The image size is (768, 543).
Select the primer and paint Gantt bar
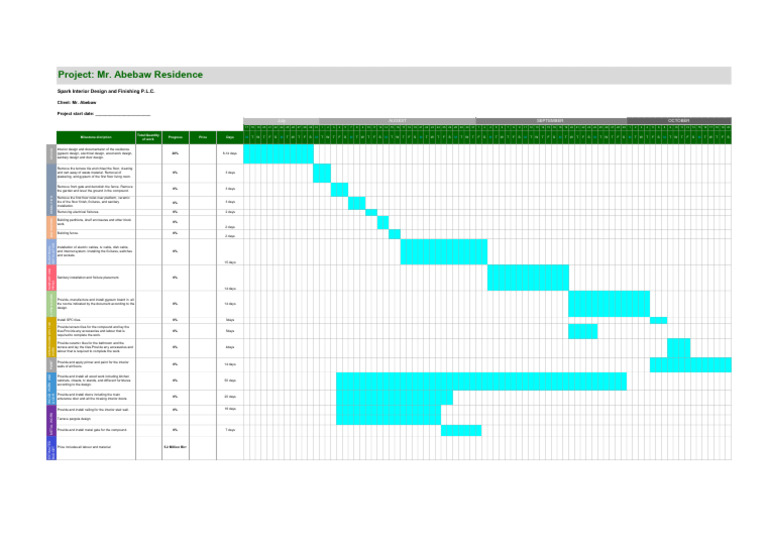[691, 365]
